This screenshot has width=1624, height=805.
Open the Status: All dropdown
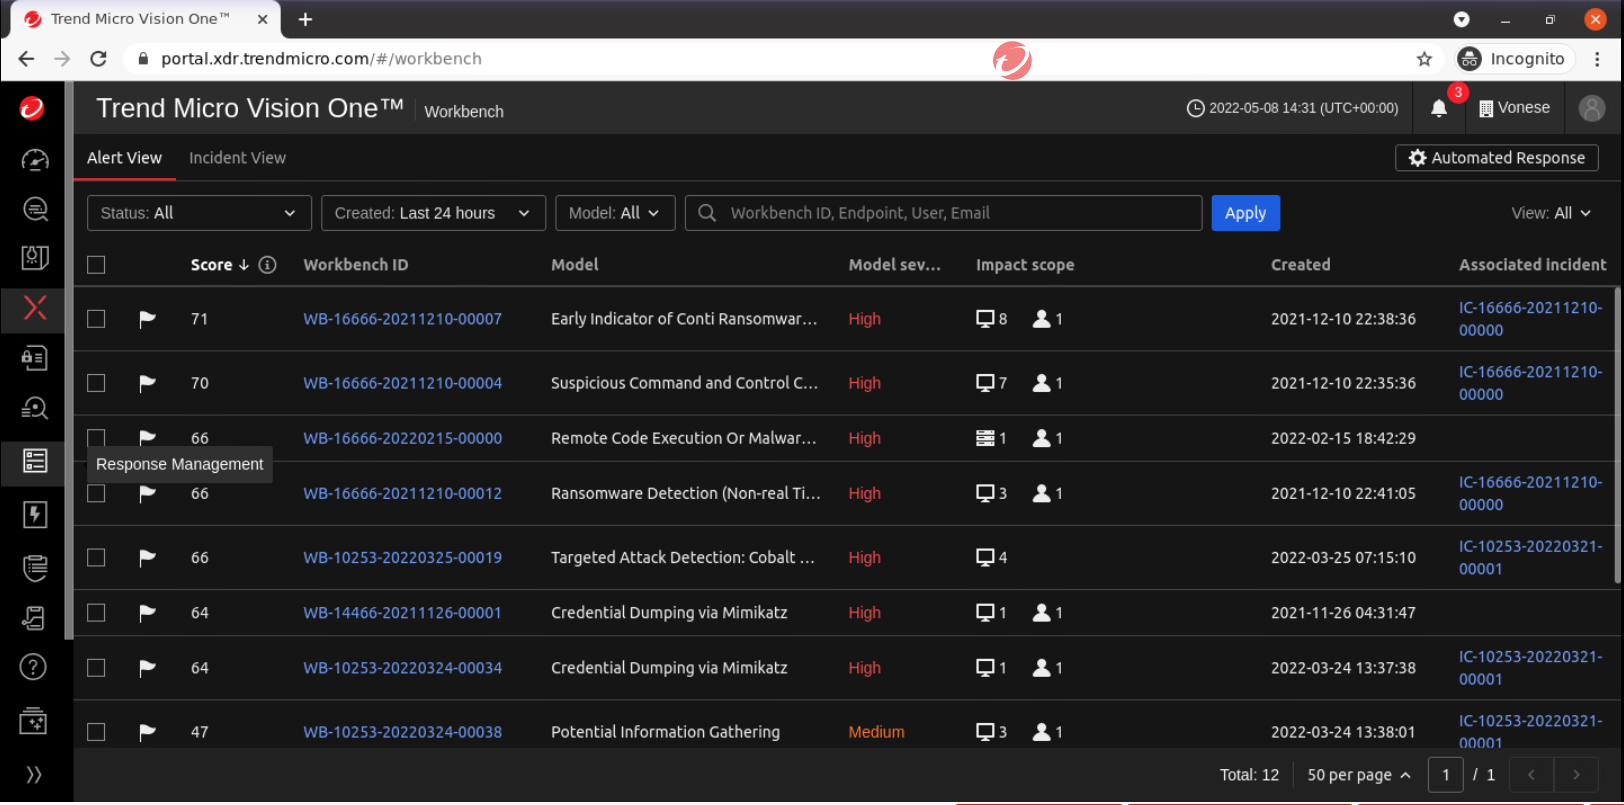point(198,213)
